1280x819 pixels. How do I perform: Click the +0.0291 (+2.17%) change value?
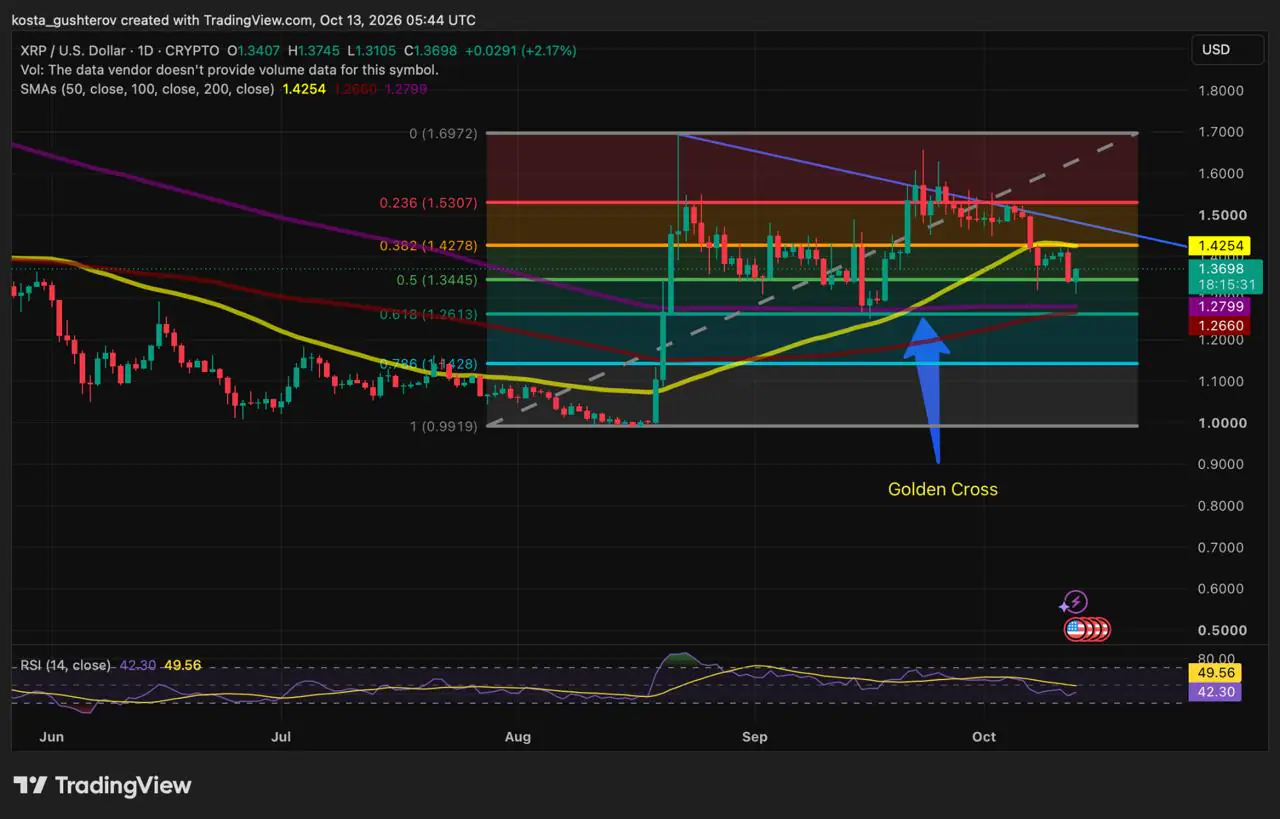tap(519, 50)
